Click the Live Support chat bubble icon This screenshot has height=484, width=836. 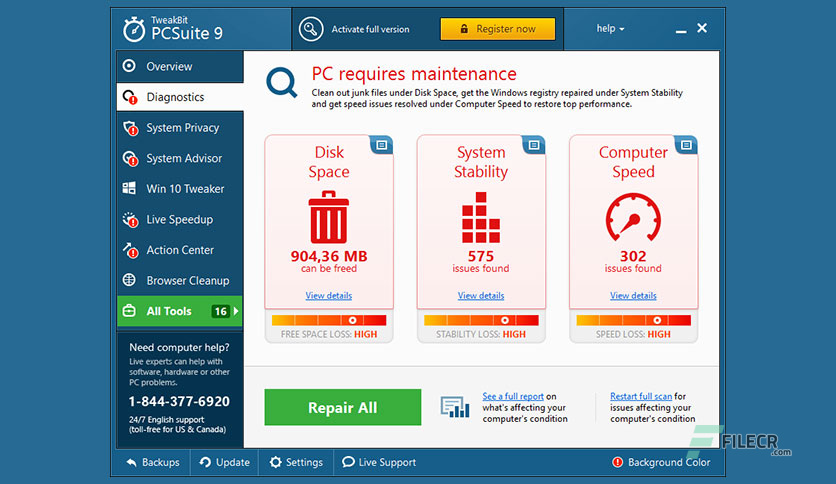pos(348,462)
